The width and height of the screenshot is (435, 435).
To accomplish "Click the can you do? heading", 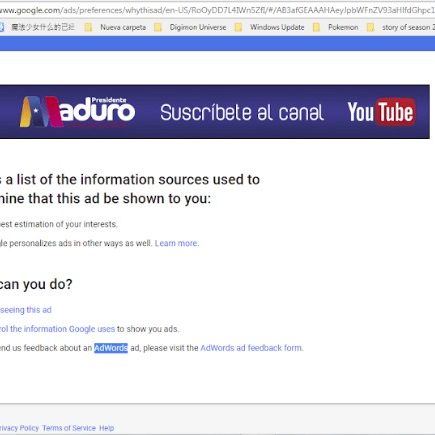I will [x=36, y=284].
